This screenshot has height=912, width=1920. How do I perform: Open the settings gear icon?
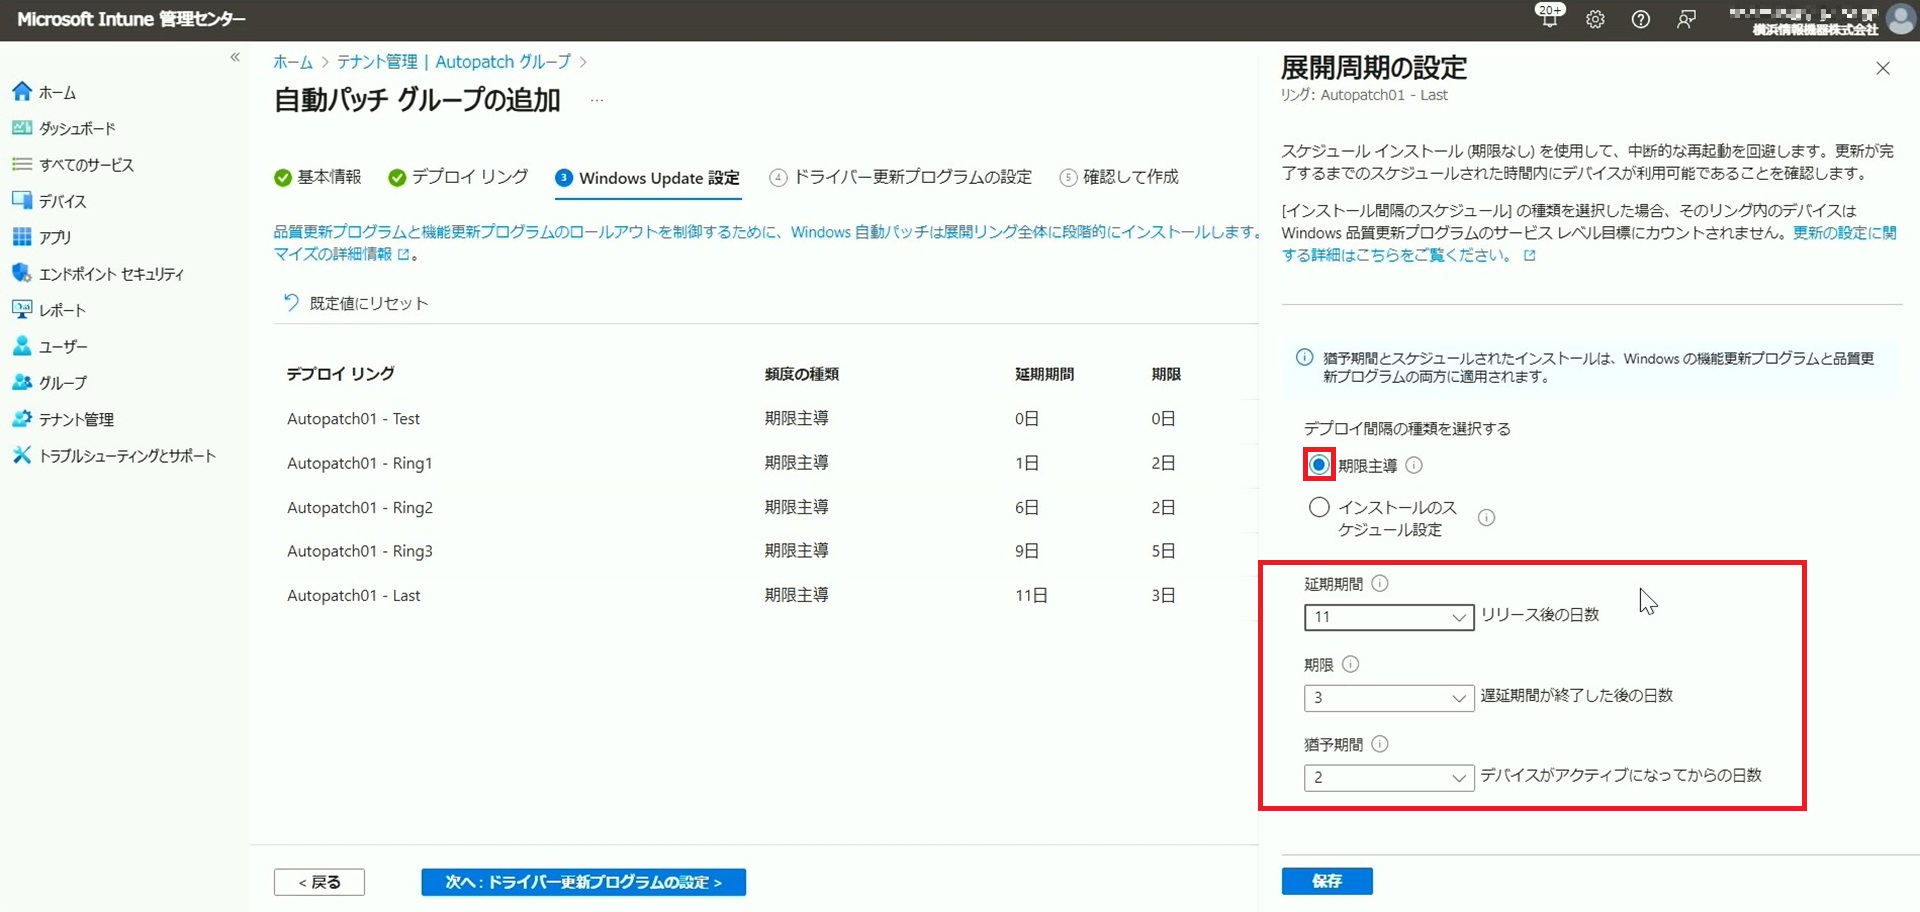click(1595, 19)
